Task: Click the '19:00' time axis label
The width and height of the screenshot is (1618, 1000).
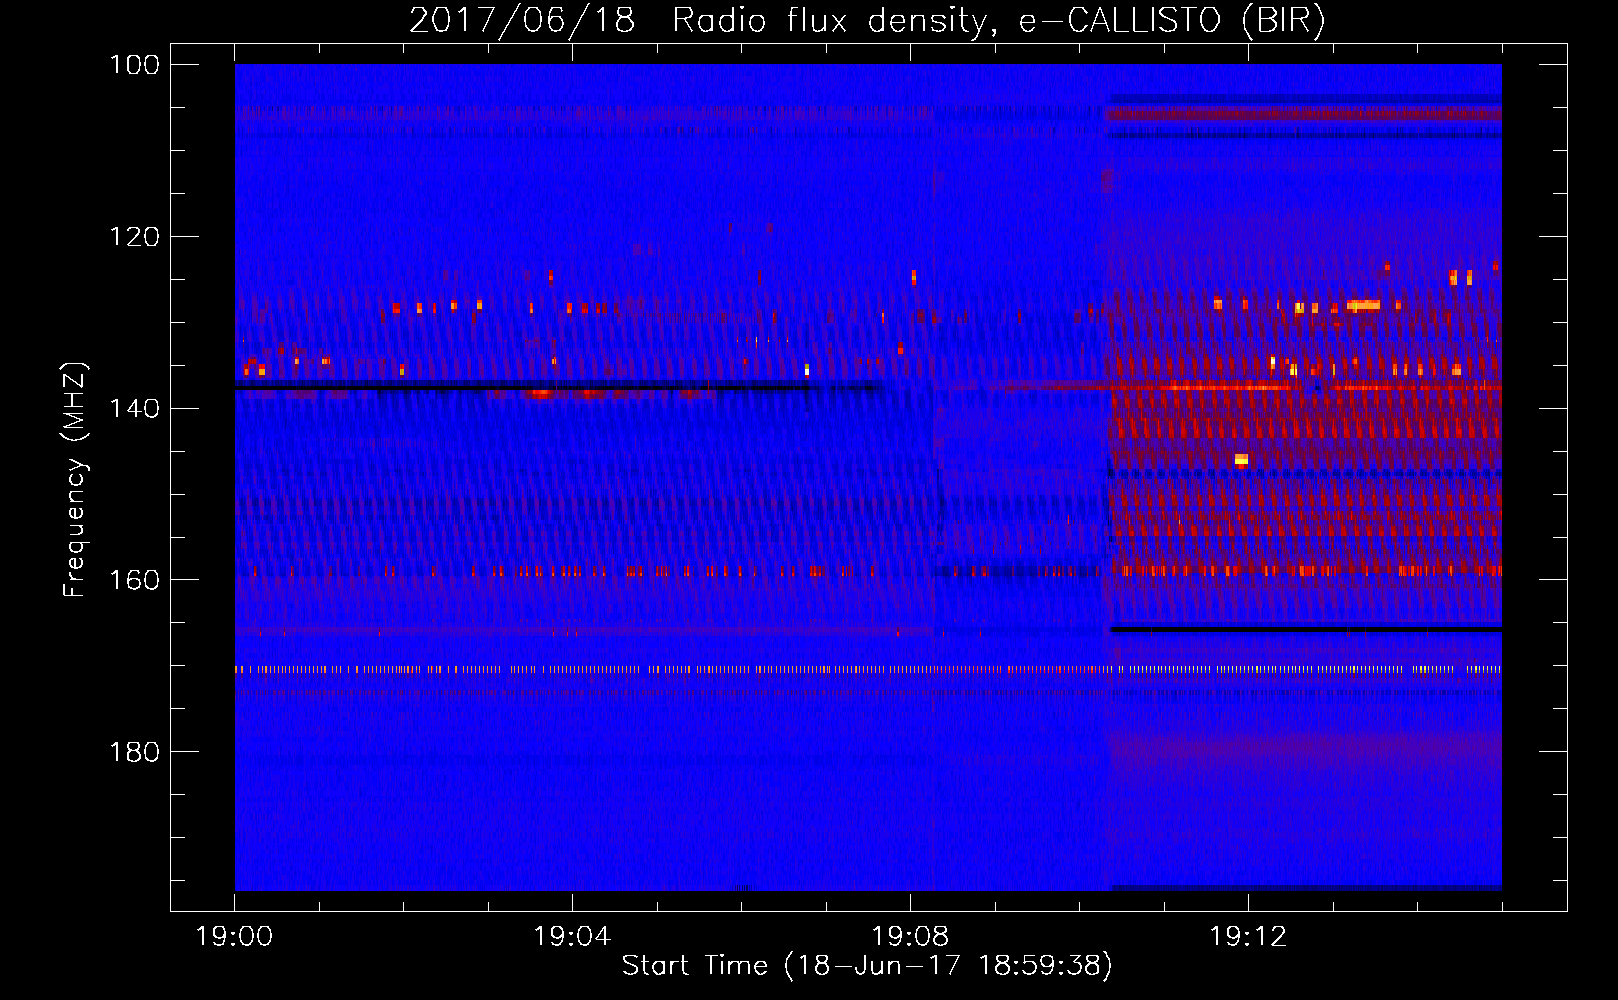Action: pyautogui.click(x=234, y=937)
